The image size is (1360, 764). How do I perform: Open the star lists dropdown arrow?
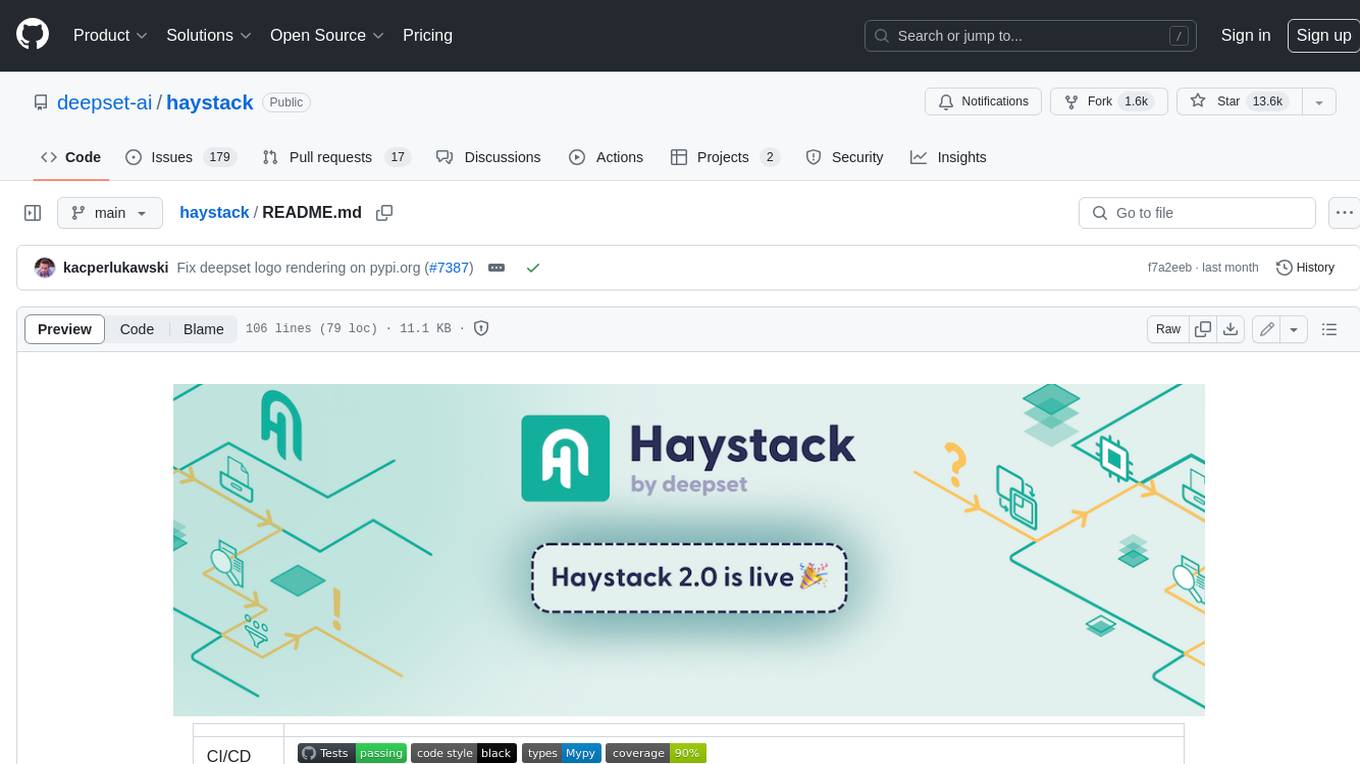[1319, 102]
